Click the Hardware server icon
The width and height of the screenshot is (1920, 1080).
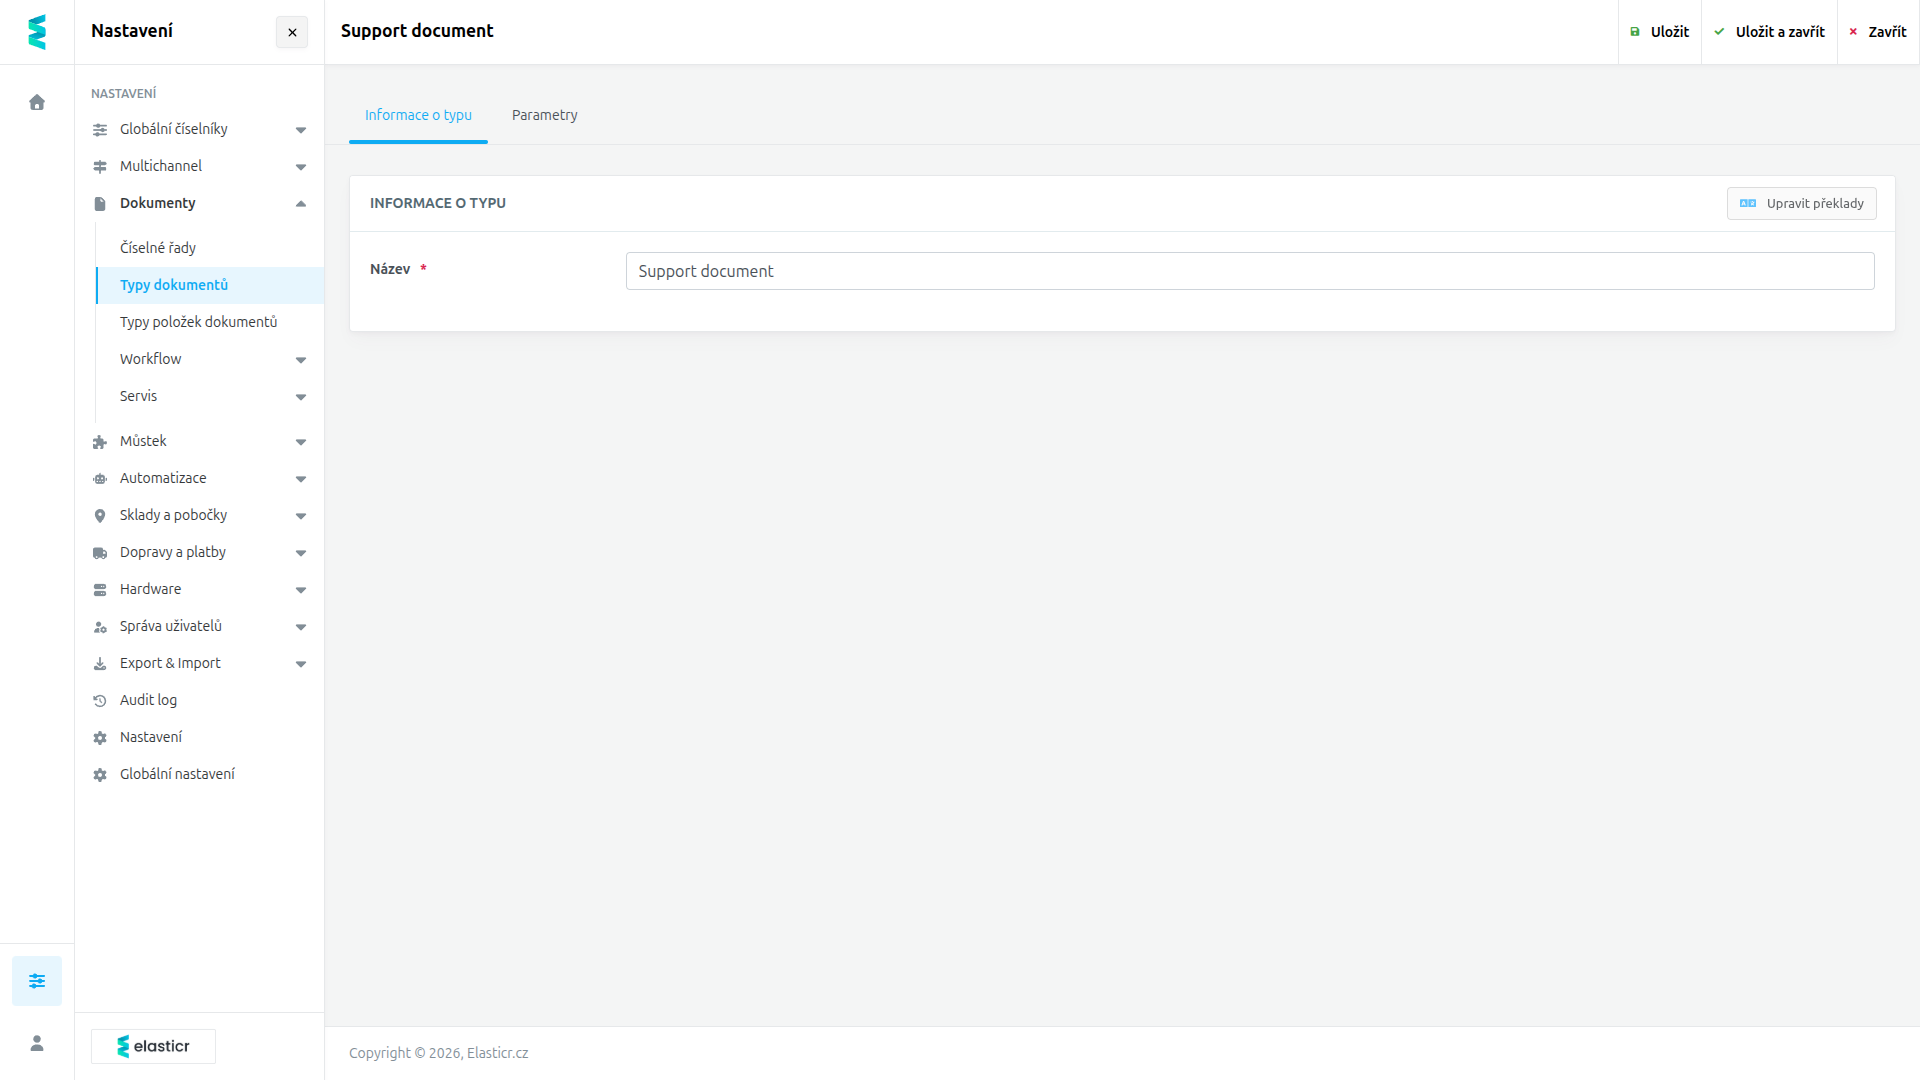click(100, 590)
